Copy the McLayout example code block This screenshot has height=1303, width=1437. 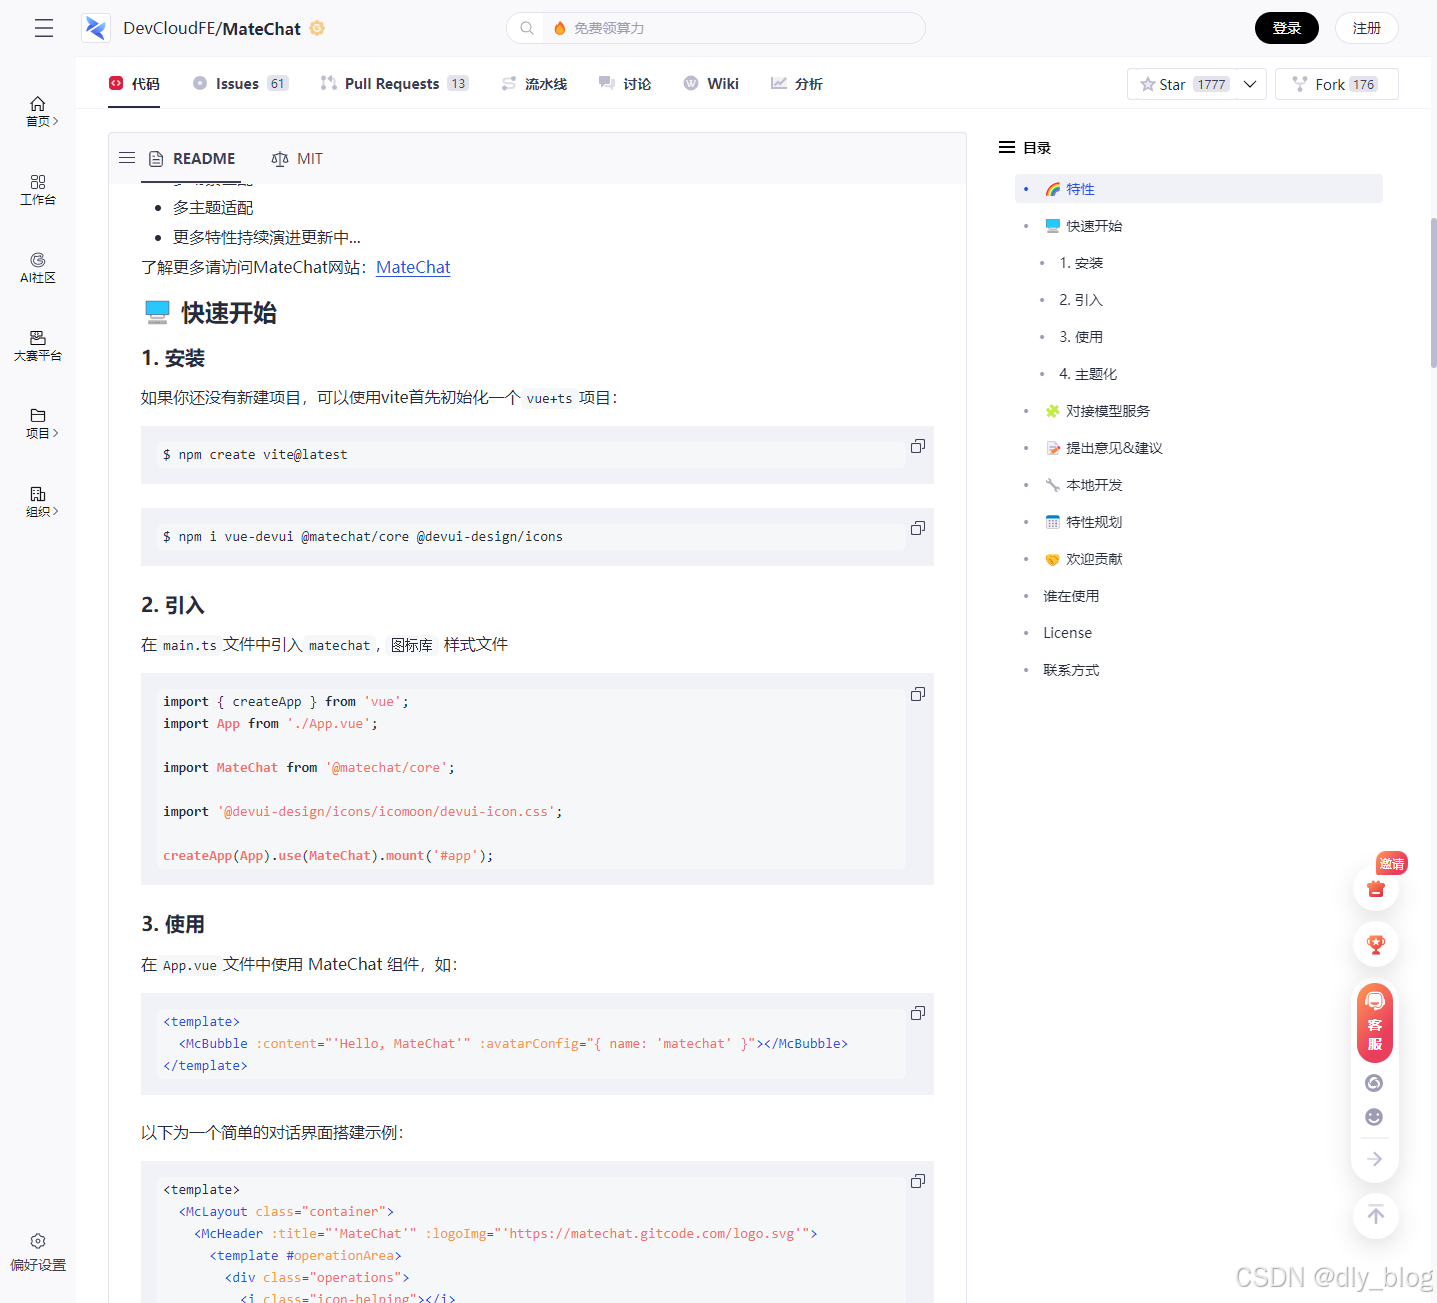[917, 1181]
